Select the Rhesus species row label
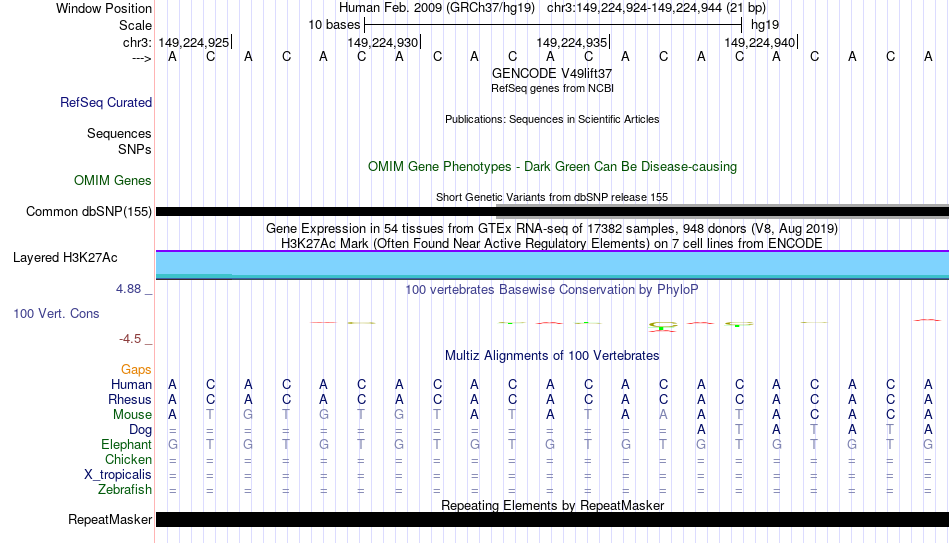Viewport: 950px width, 543px height. pos(130,399)
